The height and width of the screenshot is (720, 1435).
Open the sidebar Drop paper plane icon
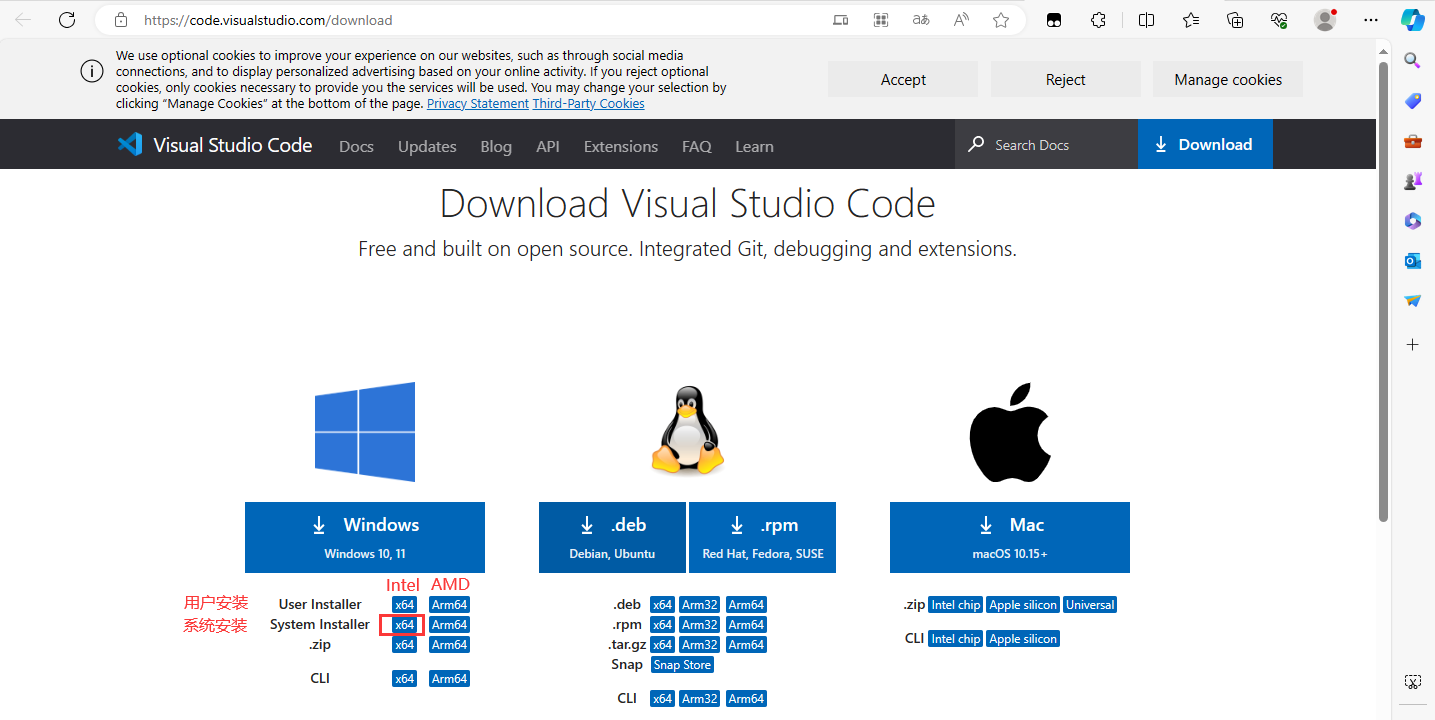click(x=1413, y=301)
